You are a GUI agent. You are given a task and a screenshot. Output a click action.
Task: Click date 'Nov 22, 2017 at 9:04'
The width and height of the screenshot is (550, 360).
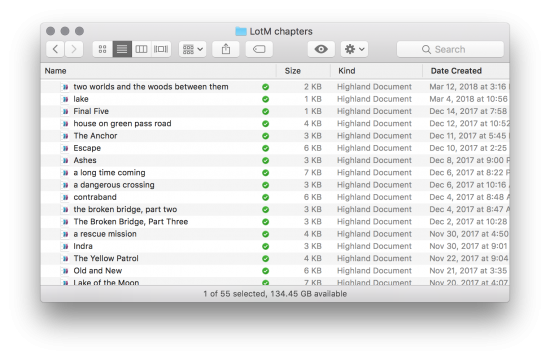click(469, 259)
